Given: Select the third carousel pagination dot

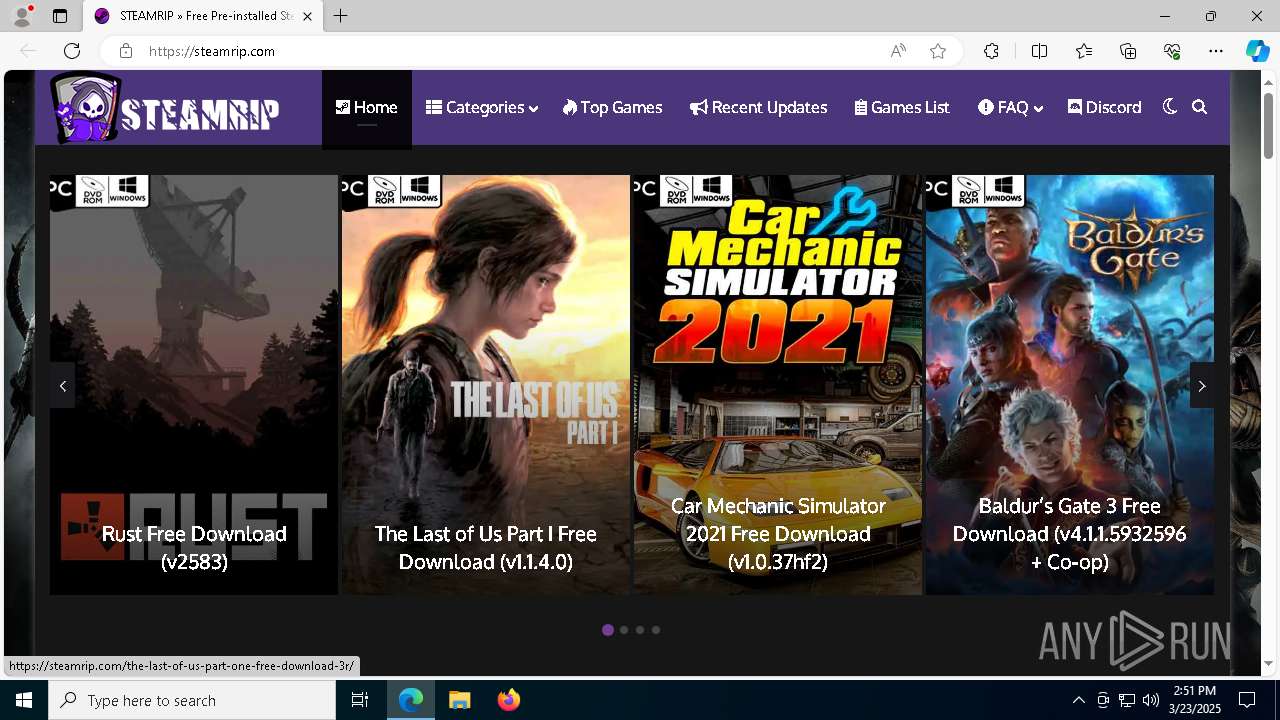Looking at the screenshot, I should point(640,630).
